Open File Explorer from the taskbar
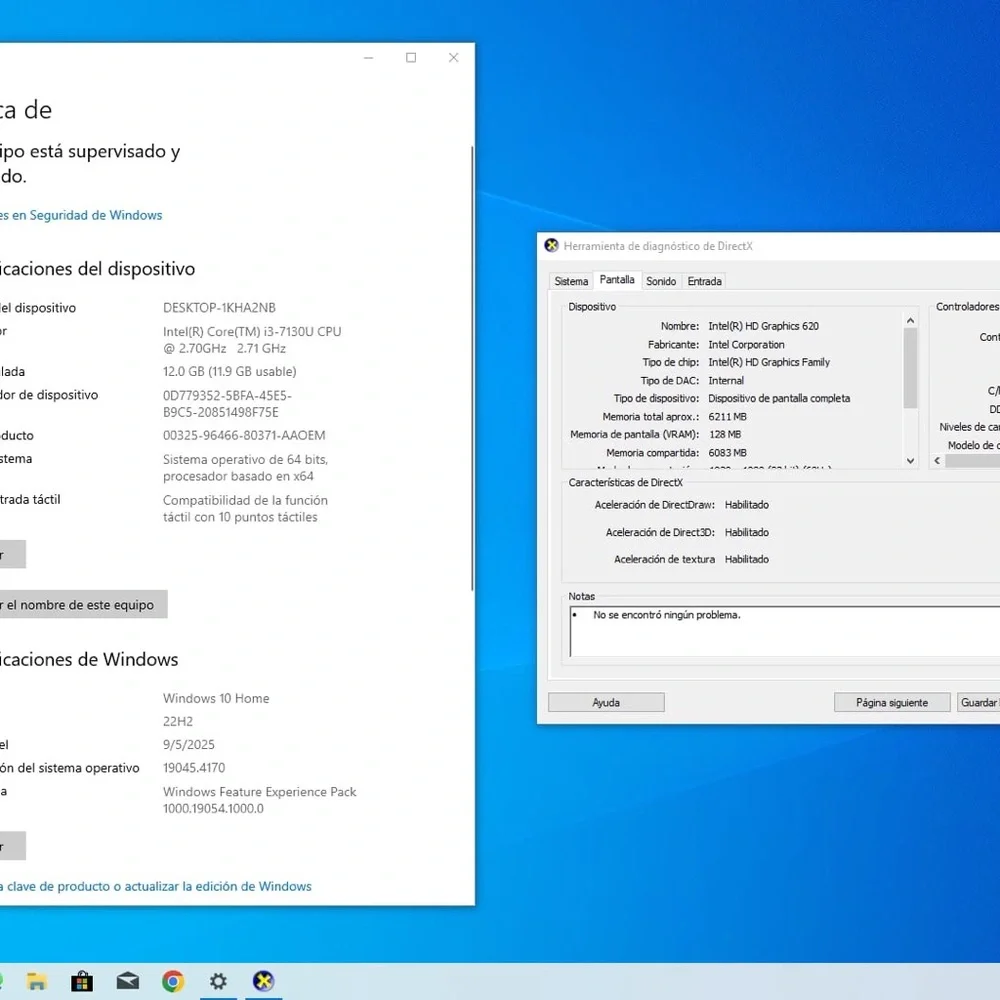This screenshot has height=1000, width=1000. coord(37,981)
